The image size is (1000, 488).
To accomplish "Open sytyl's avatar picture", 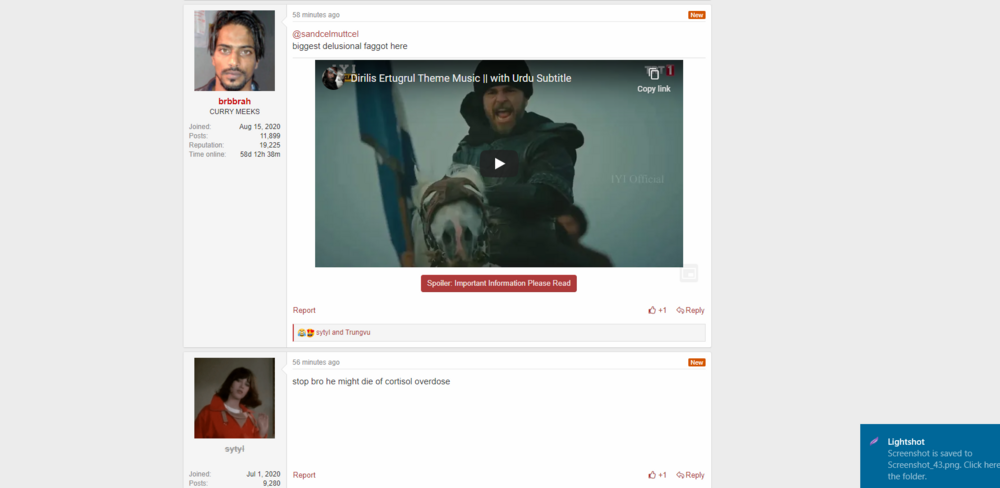I will click(x=235, y=398).
